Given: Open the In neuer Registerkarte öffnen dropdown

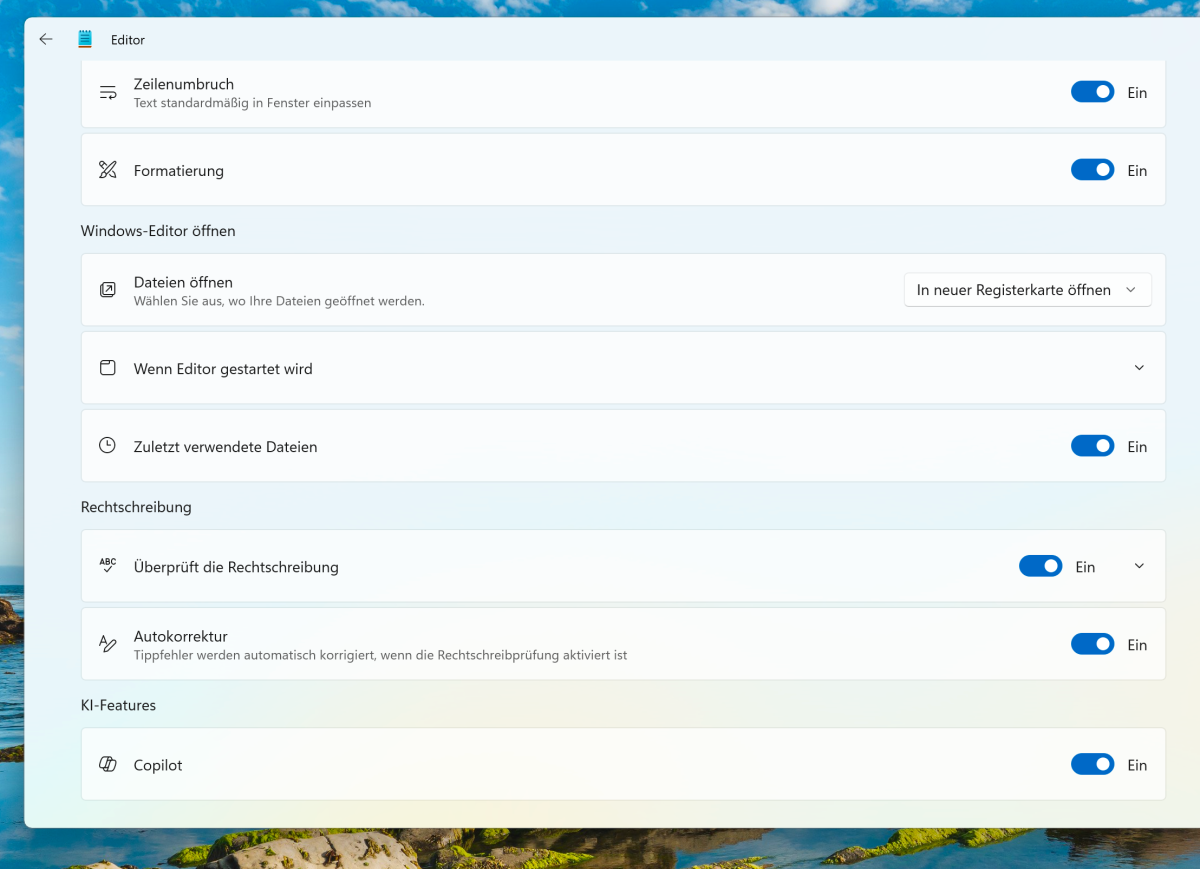Looking at the screenshot, I should [1028, 290].
